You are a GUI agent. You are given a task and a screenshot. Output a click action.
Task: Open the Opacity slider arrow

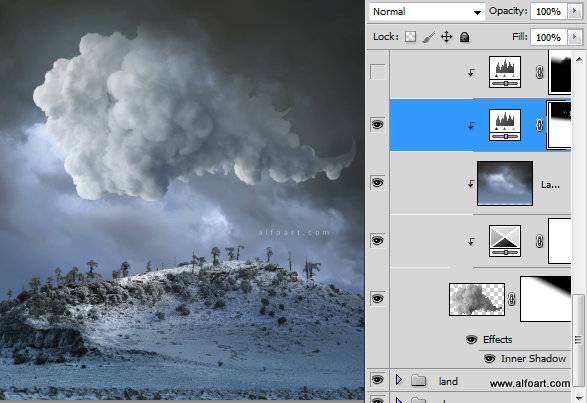pyautogui.click(x=575, y=11)
